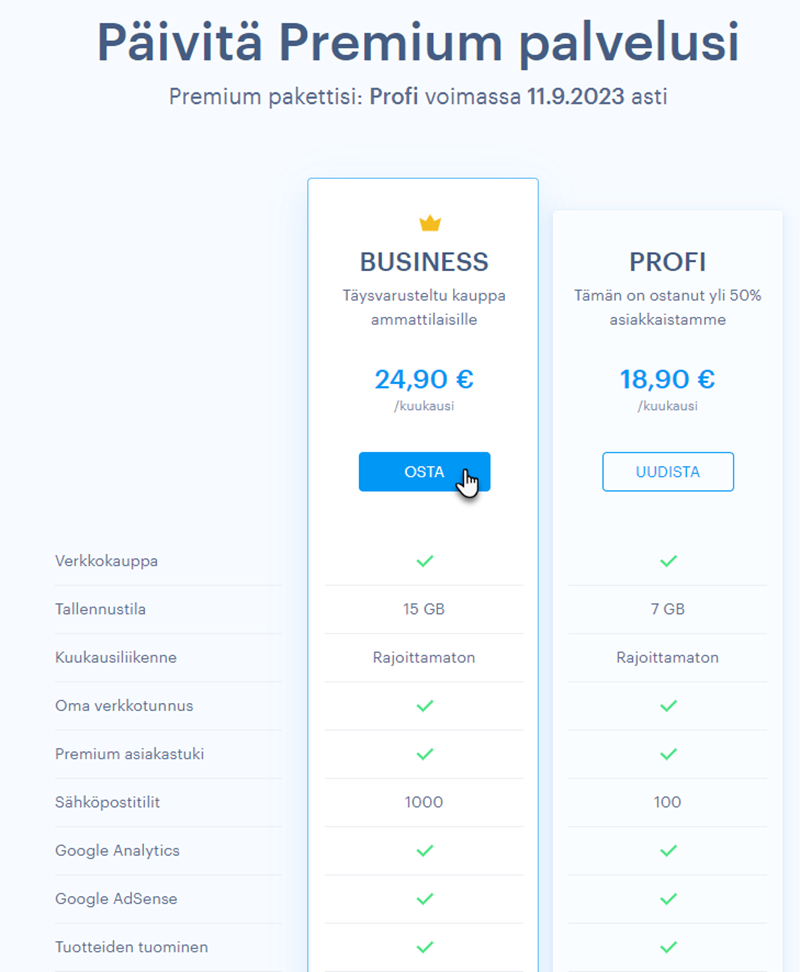Click the Profi checkmark for Verkkokauppa
The height and width of the screenshot is (972, 800).
[x=668, y=561]
